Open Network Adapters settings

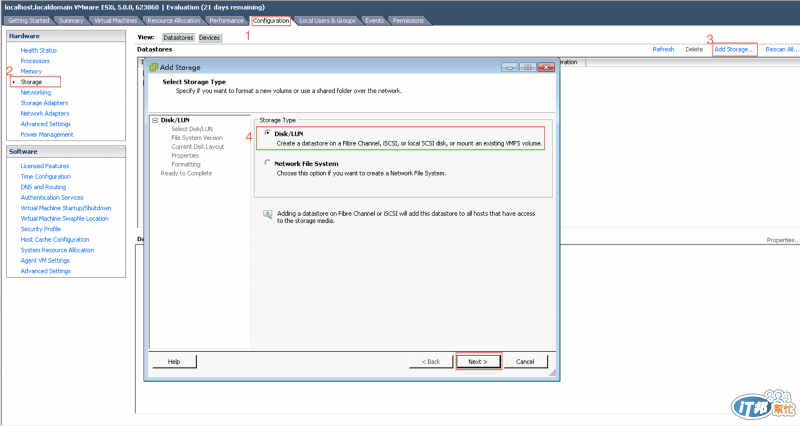(x=45, y=113)
